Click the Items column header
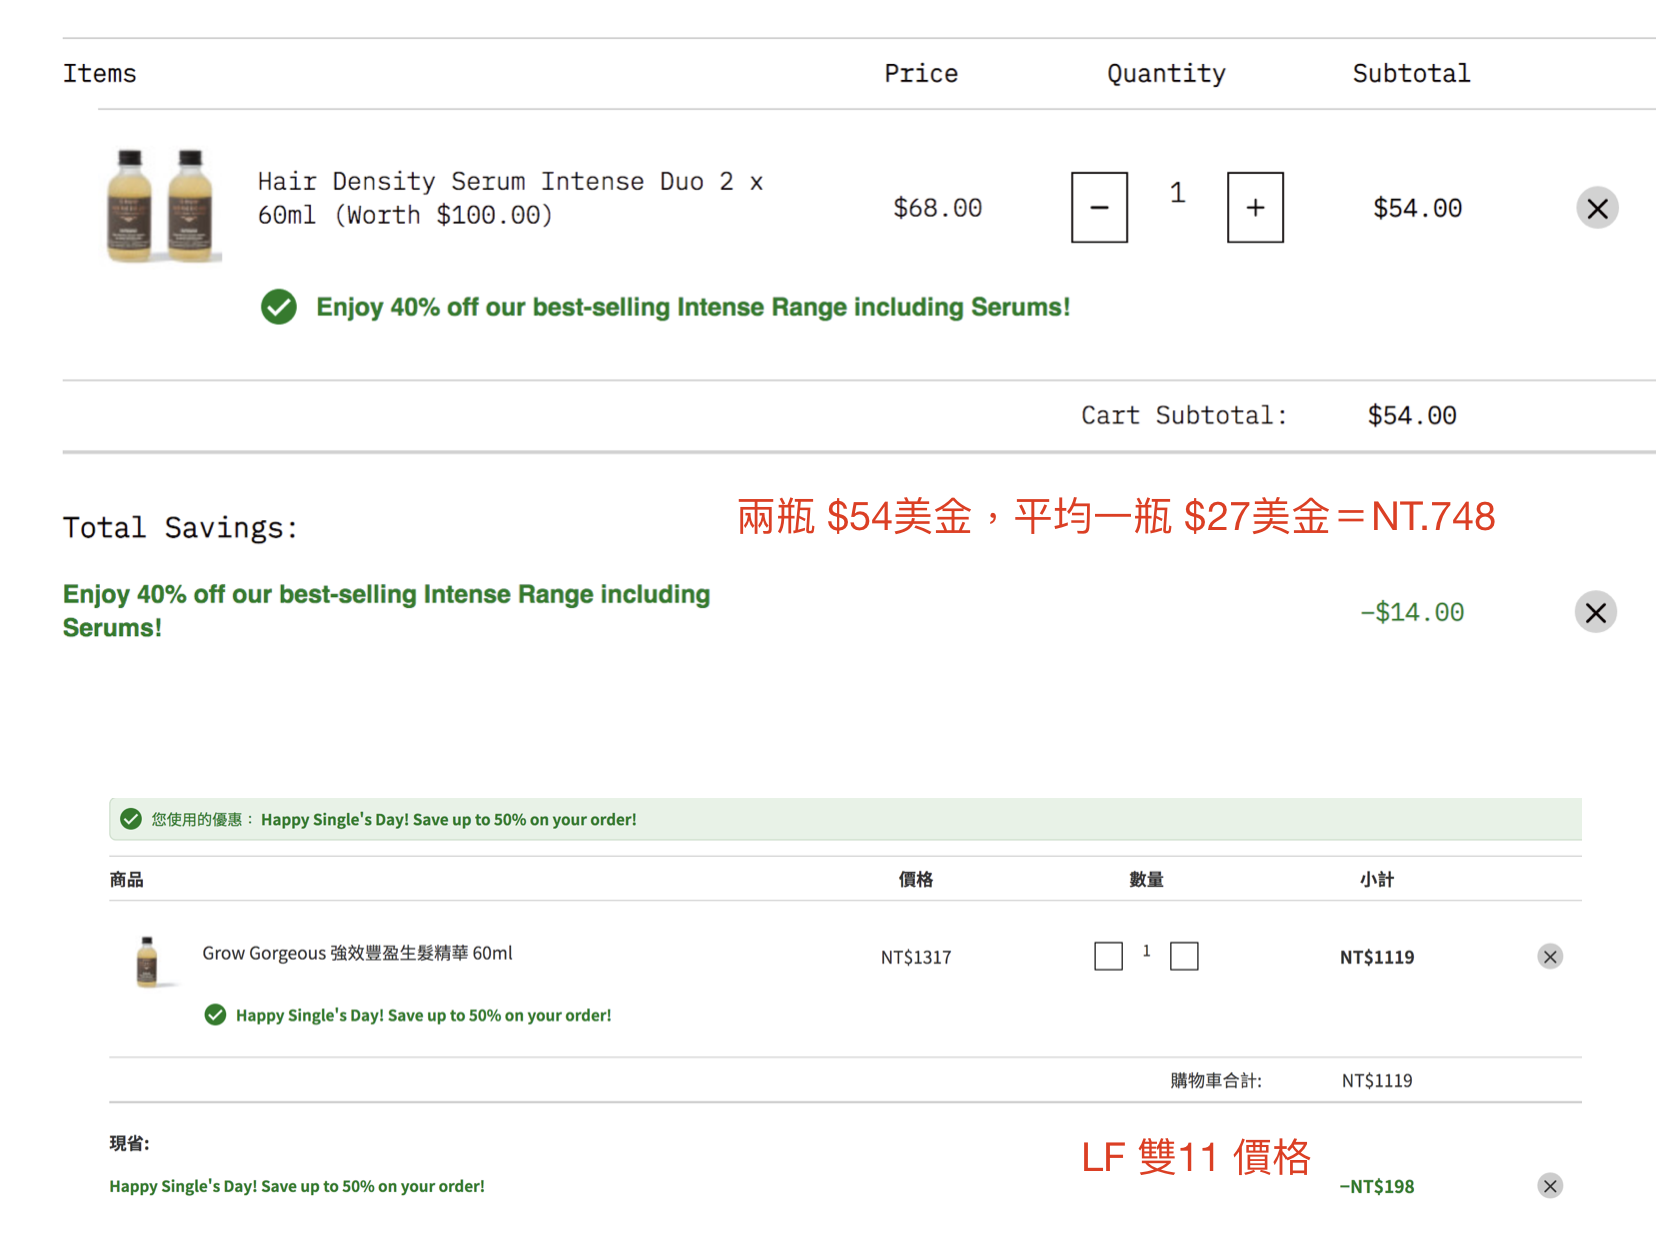1656x1254 pixels. click(99, 73)
